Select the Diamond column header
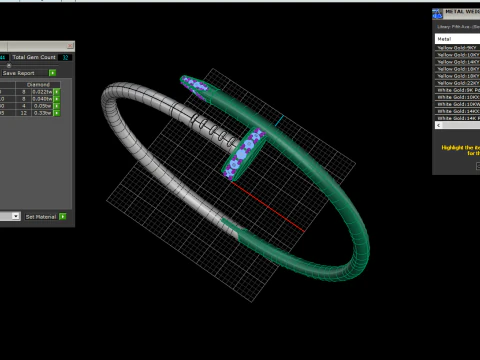 38,85
